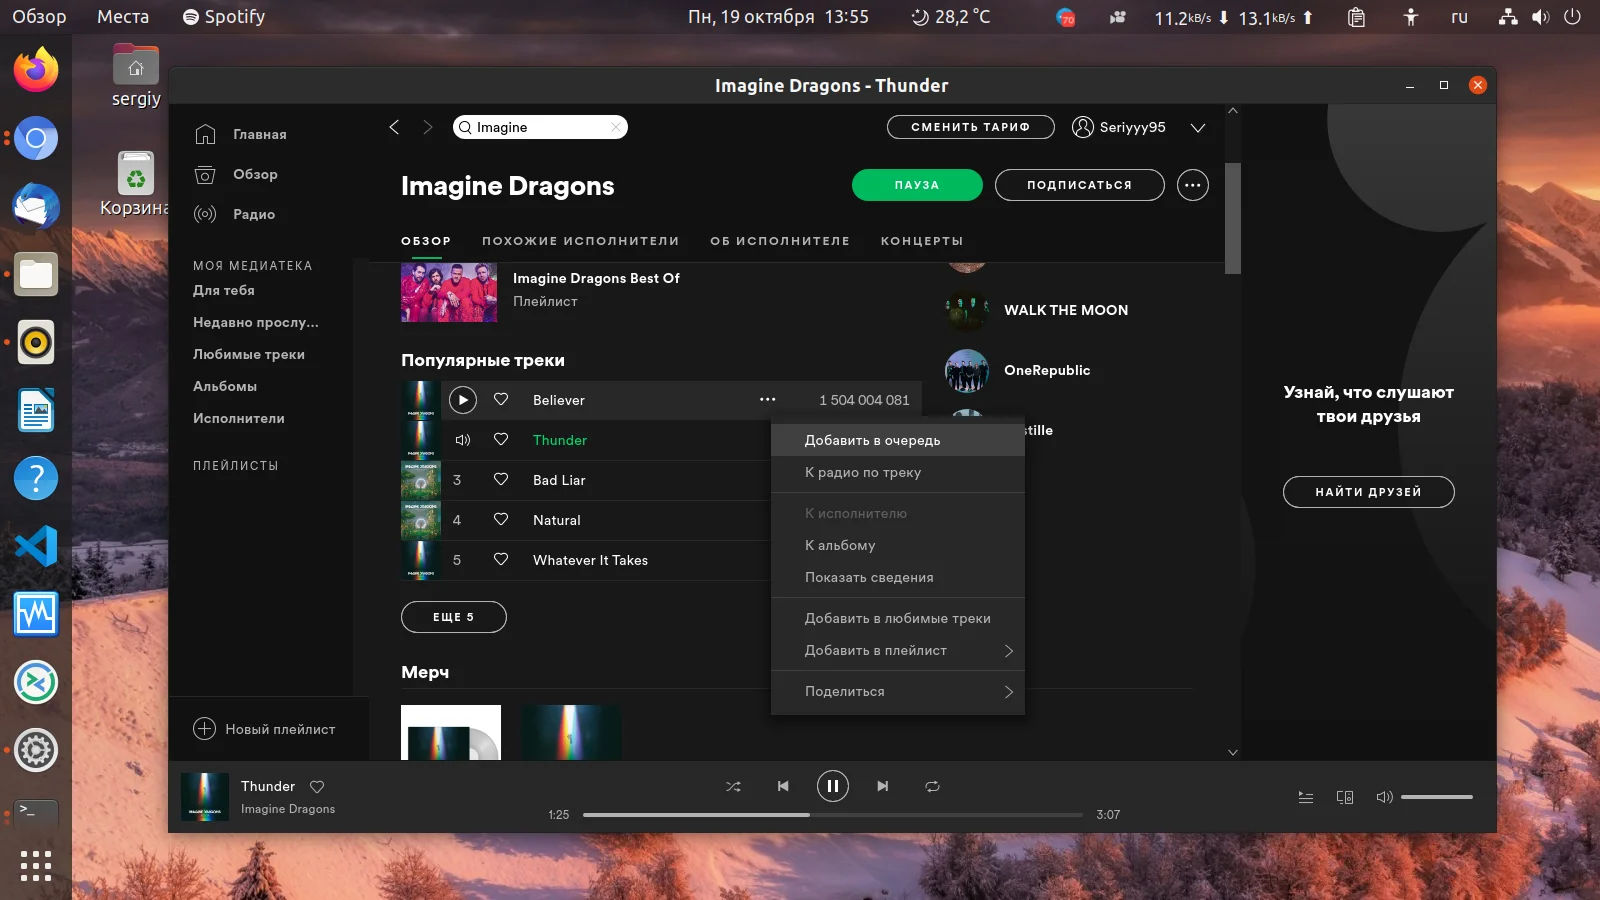This screenshot has height=900, width=1600.
Task: Switch to the 'КОНЦЕРТЫ' tab
Action: (x=922, y=241)
